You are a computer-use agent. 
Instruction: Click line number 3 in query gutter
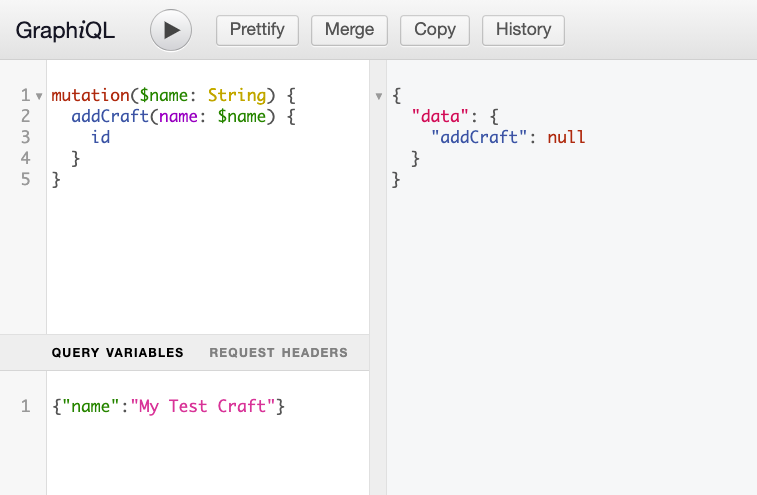(x=24, y=138)
